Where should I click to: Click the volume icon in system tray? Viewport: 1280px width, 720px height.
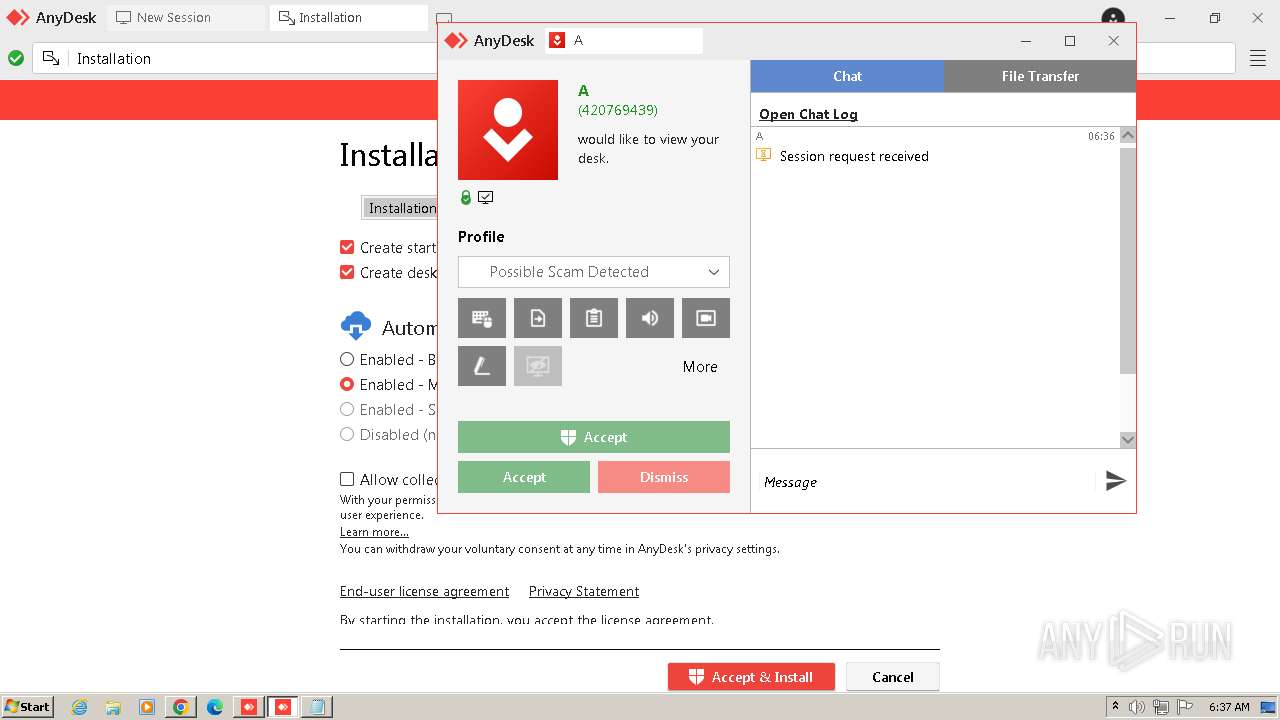click(x=1137, y=707)
